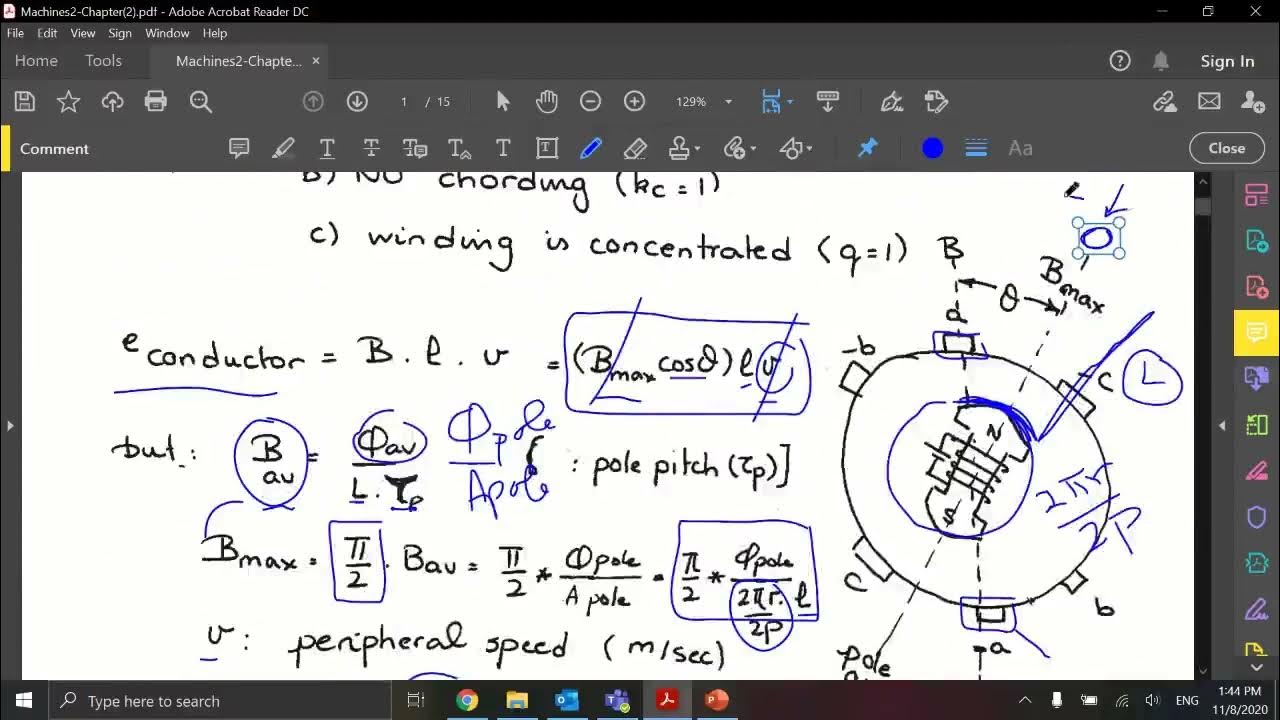Zoom in with the plus button
The image size is (1280, 720).
634,101
